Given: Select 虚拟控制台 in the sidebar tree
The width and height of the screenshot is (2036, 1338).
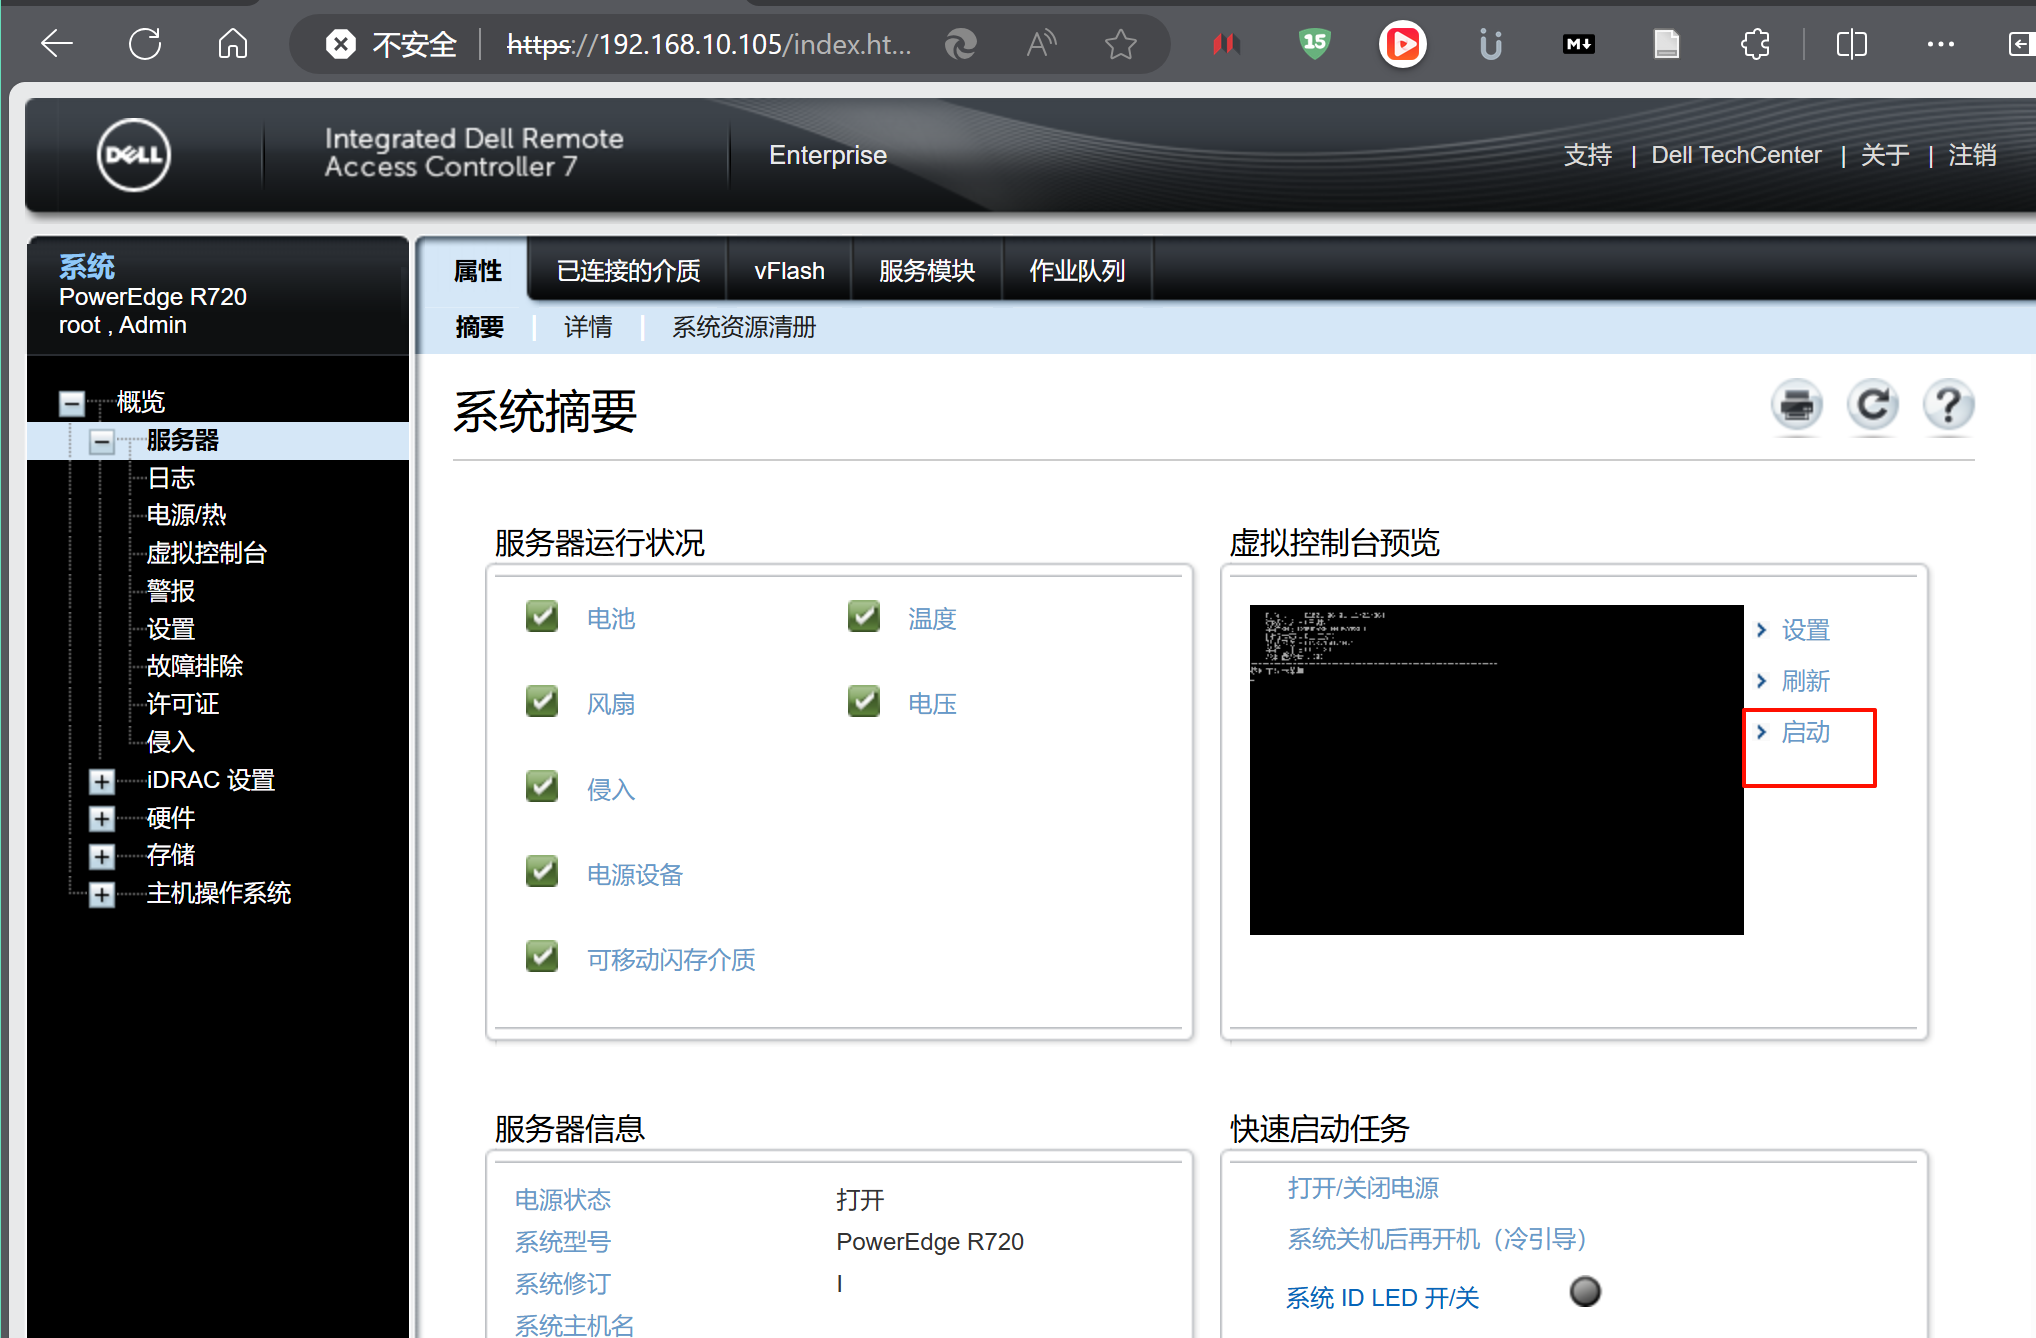Looking at the screenshot, I should click(206, 553).
